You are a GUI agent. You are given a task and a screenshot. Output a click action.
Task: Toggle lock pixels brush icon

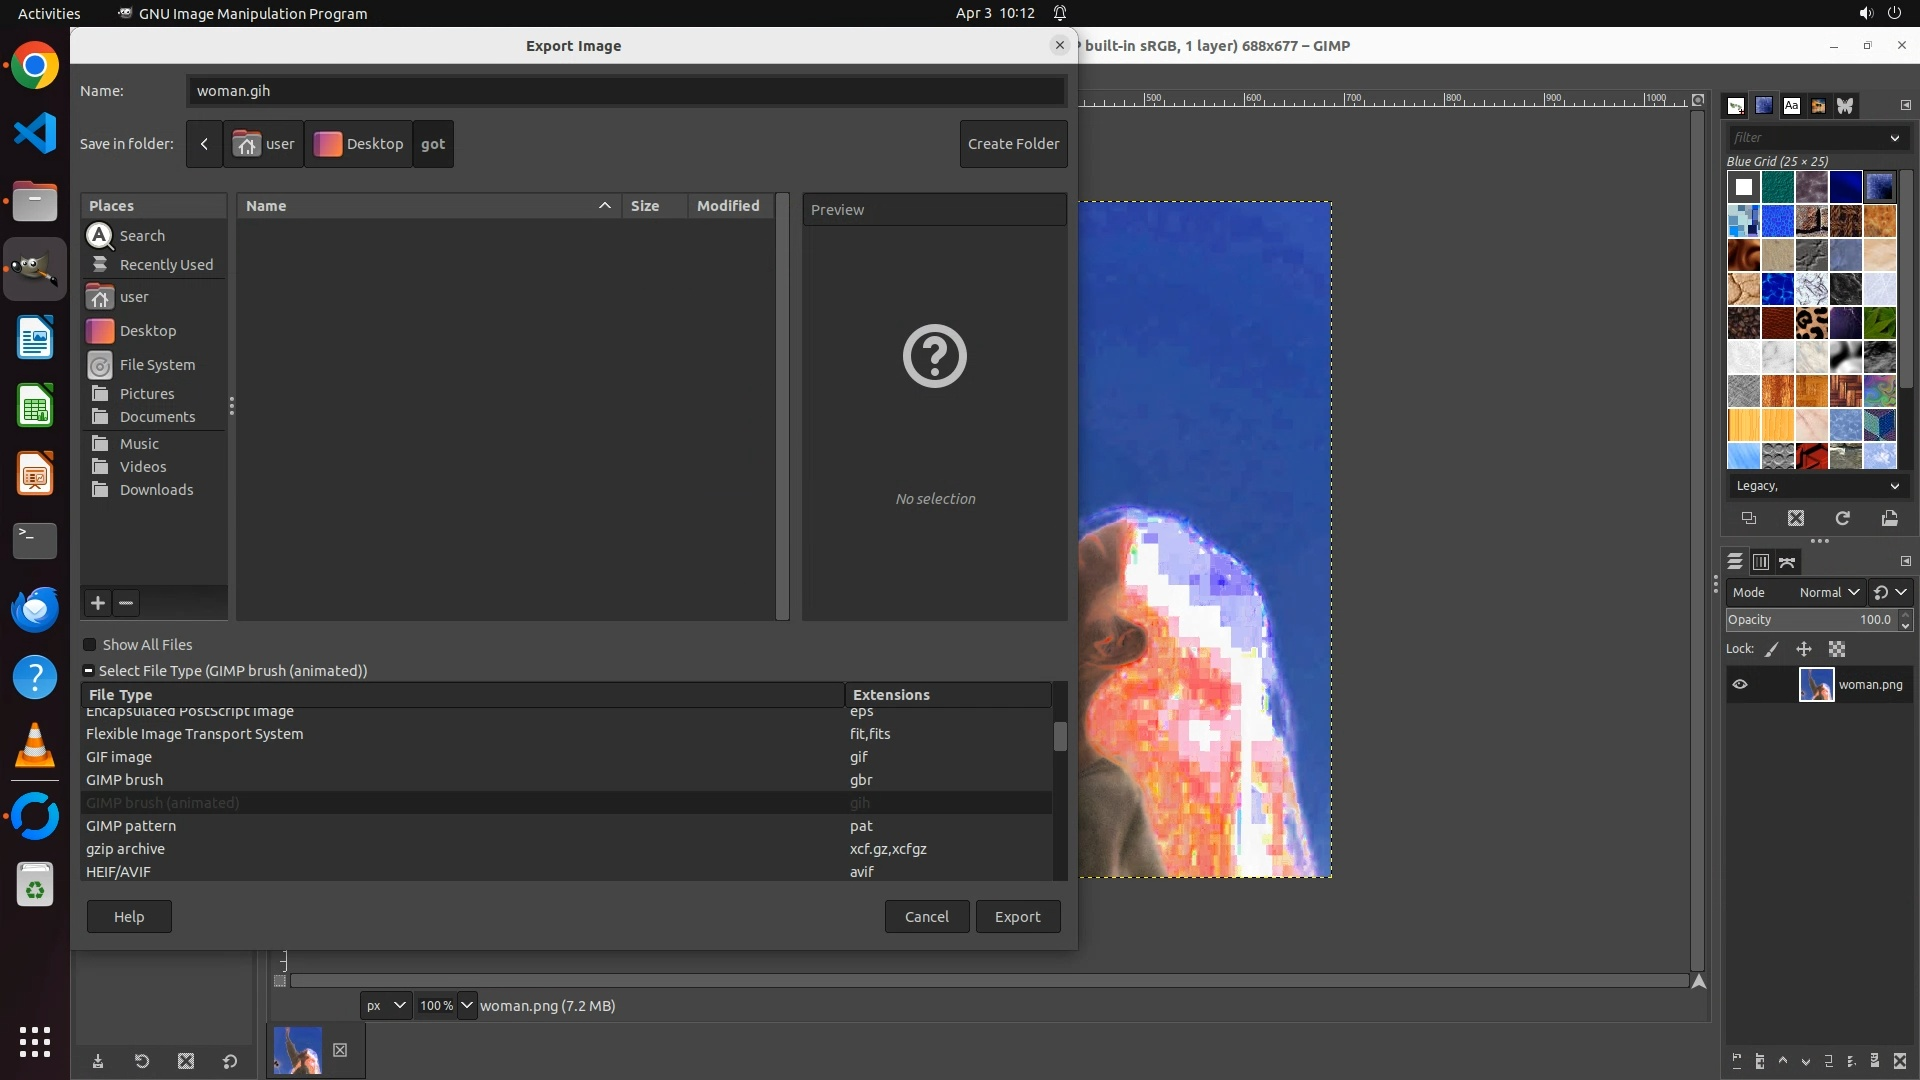pyautogui.click(x=1772, y=649)
